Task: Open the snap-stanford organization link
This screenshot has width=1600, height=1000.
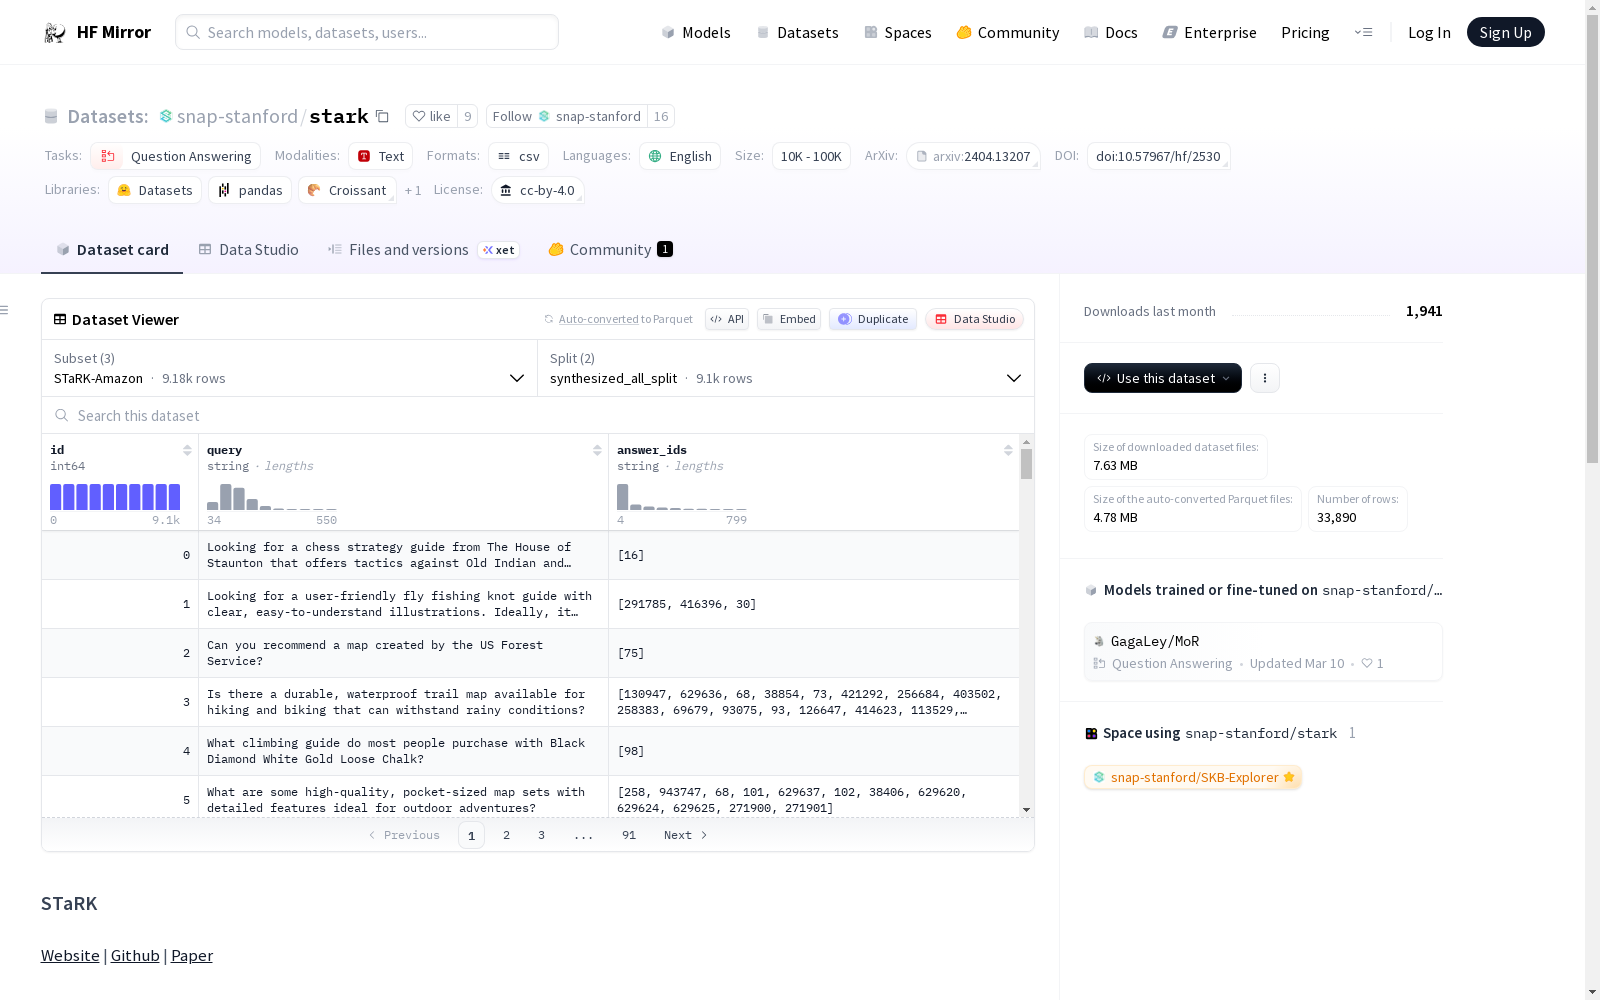Action: [x=237, y=116]
